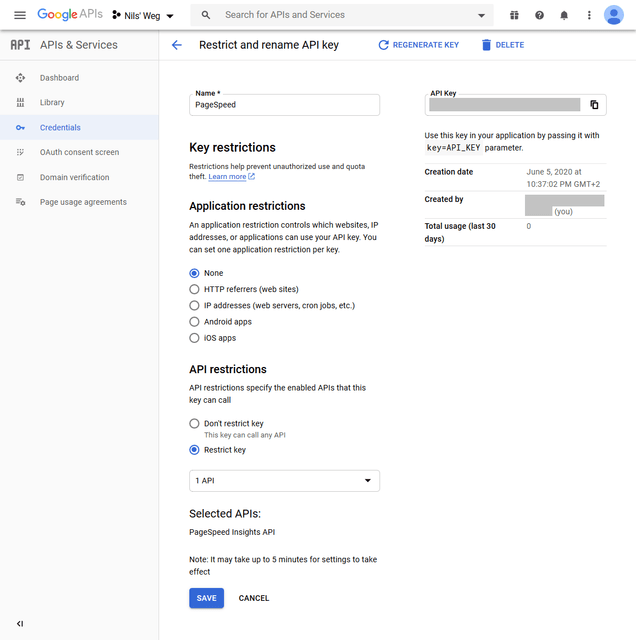Expand the search bar dropdown arrow

click(x=481, y=16)
